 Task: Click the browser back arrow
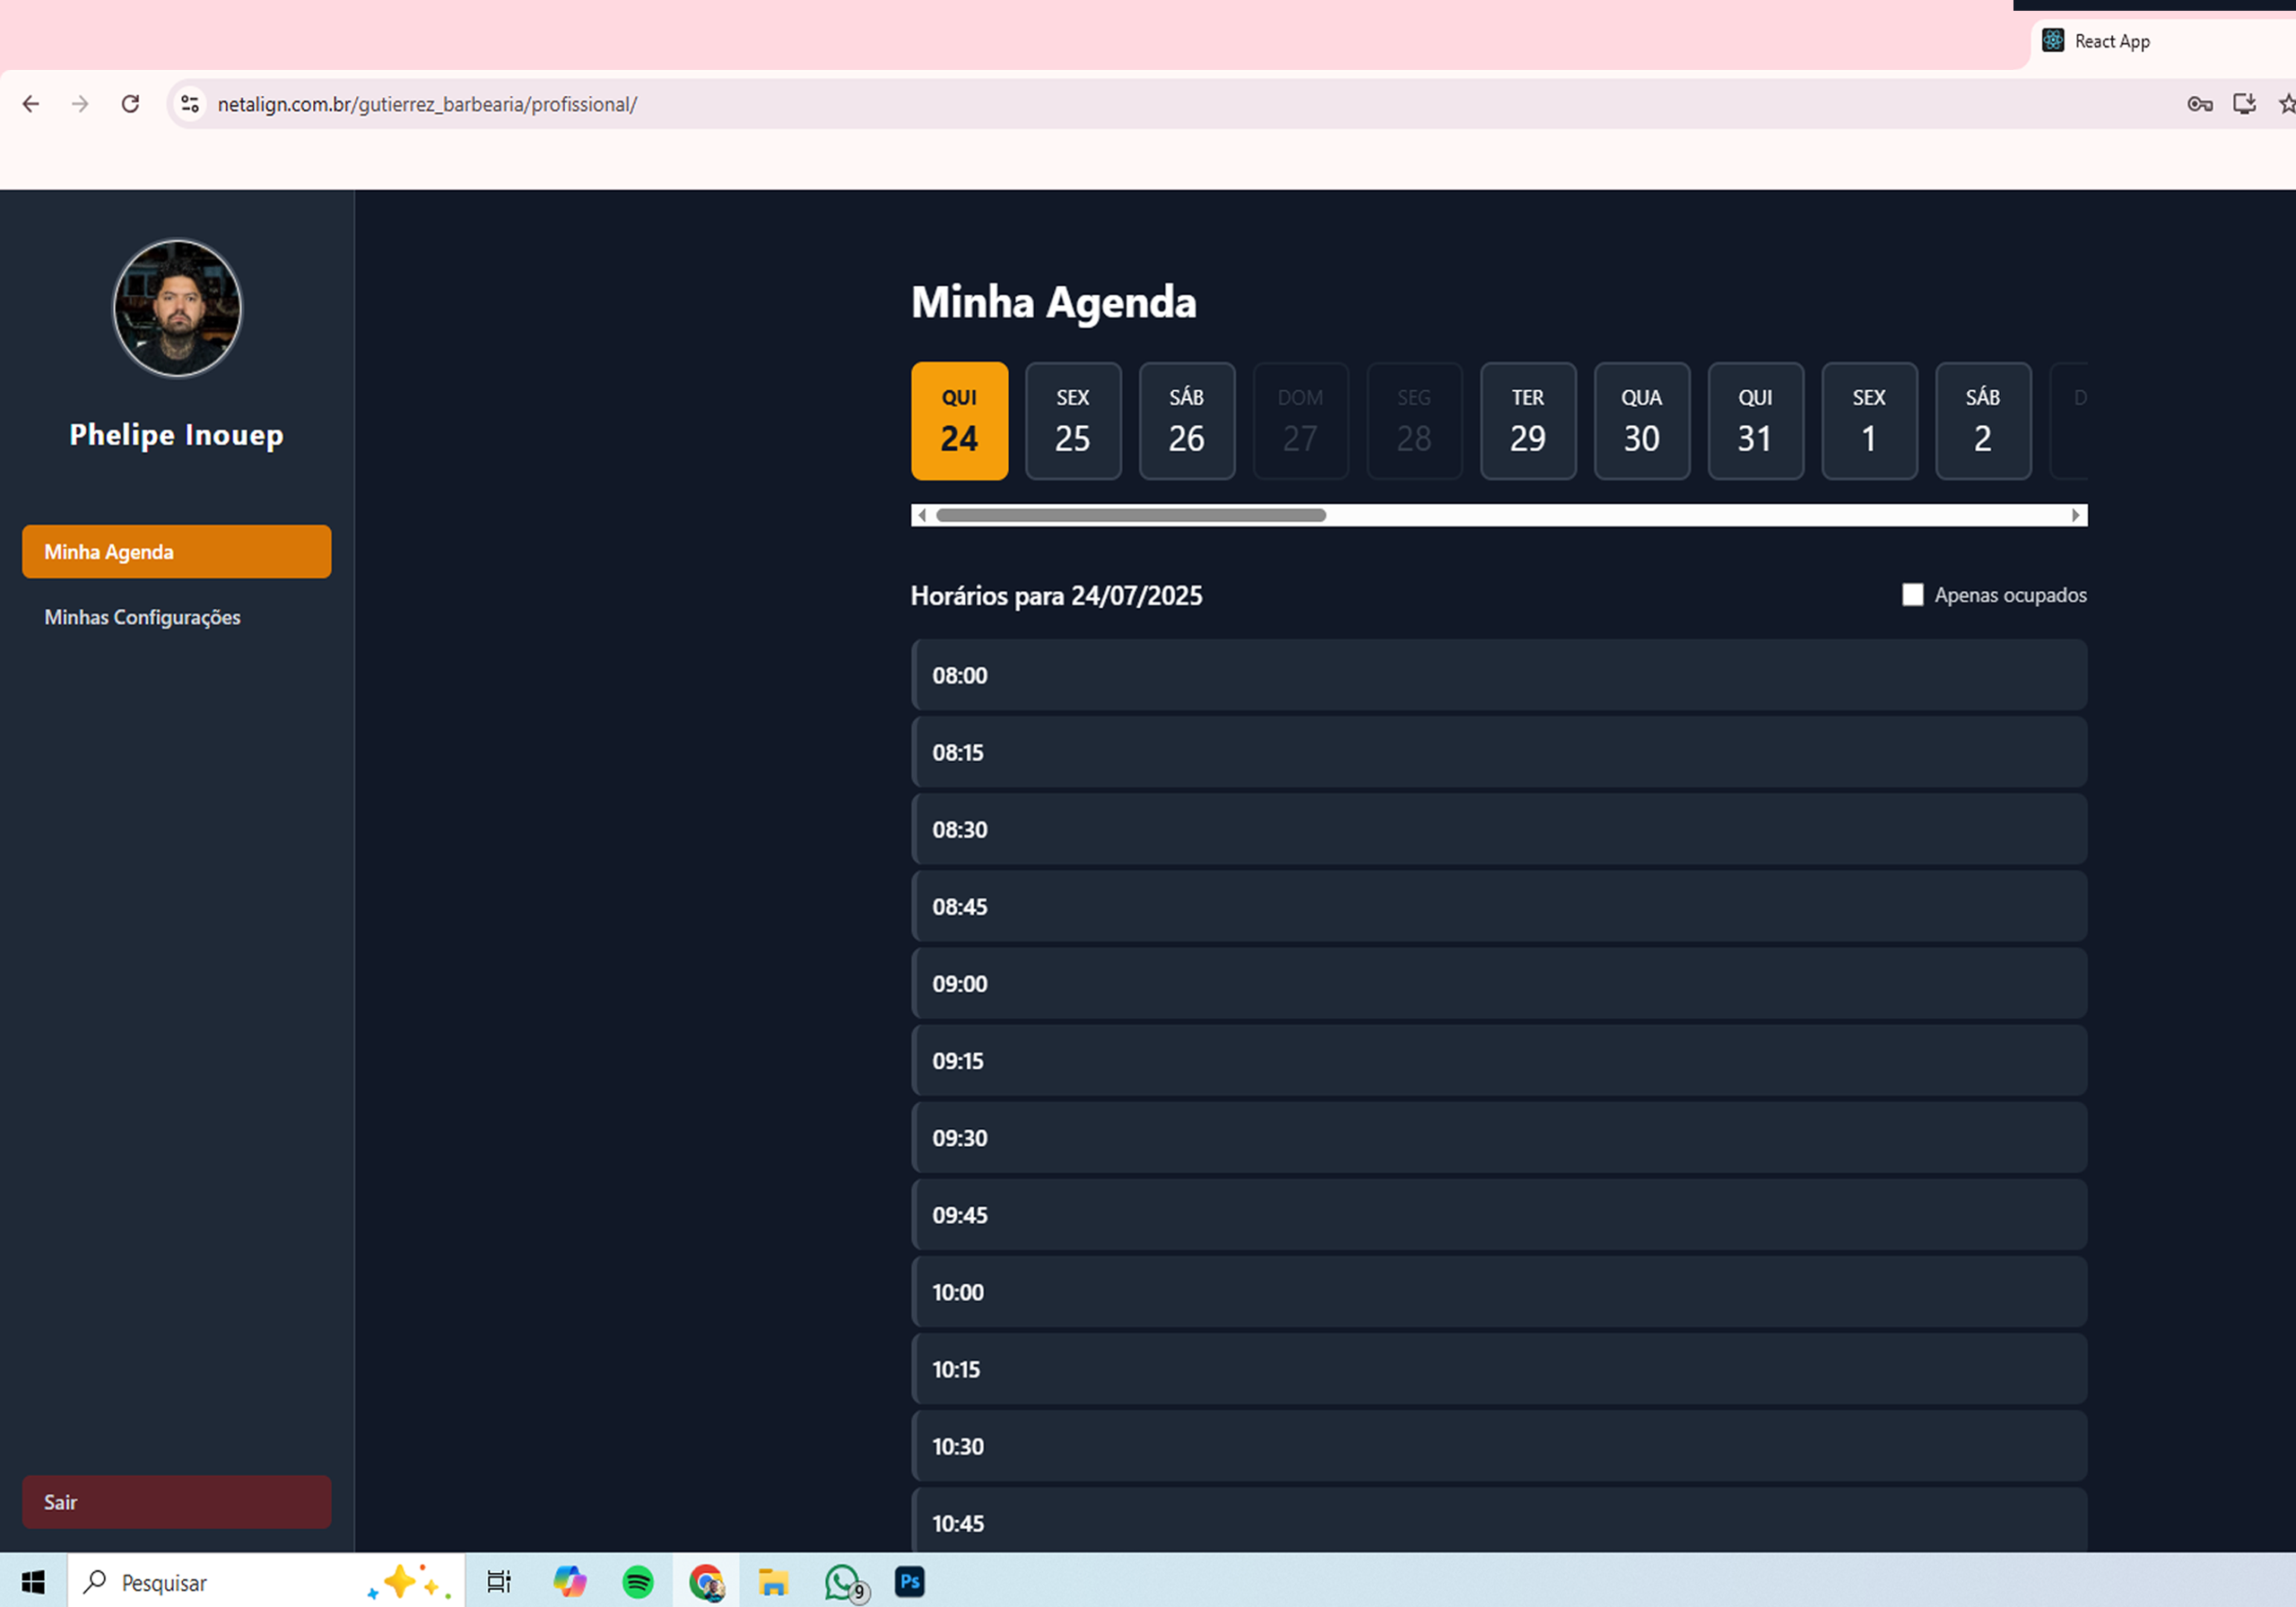click(31, 104)
